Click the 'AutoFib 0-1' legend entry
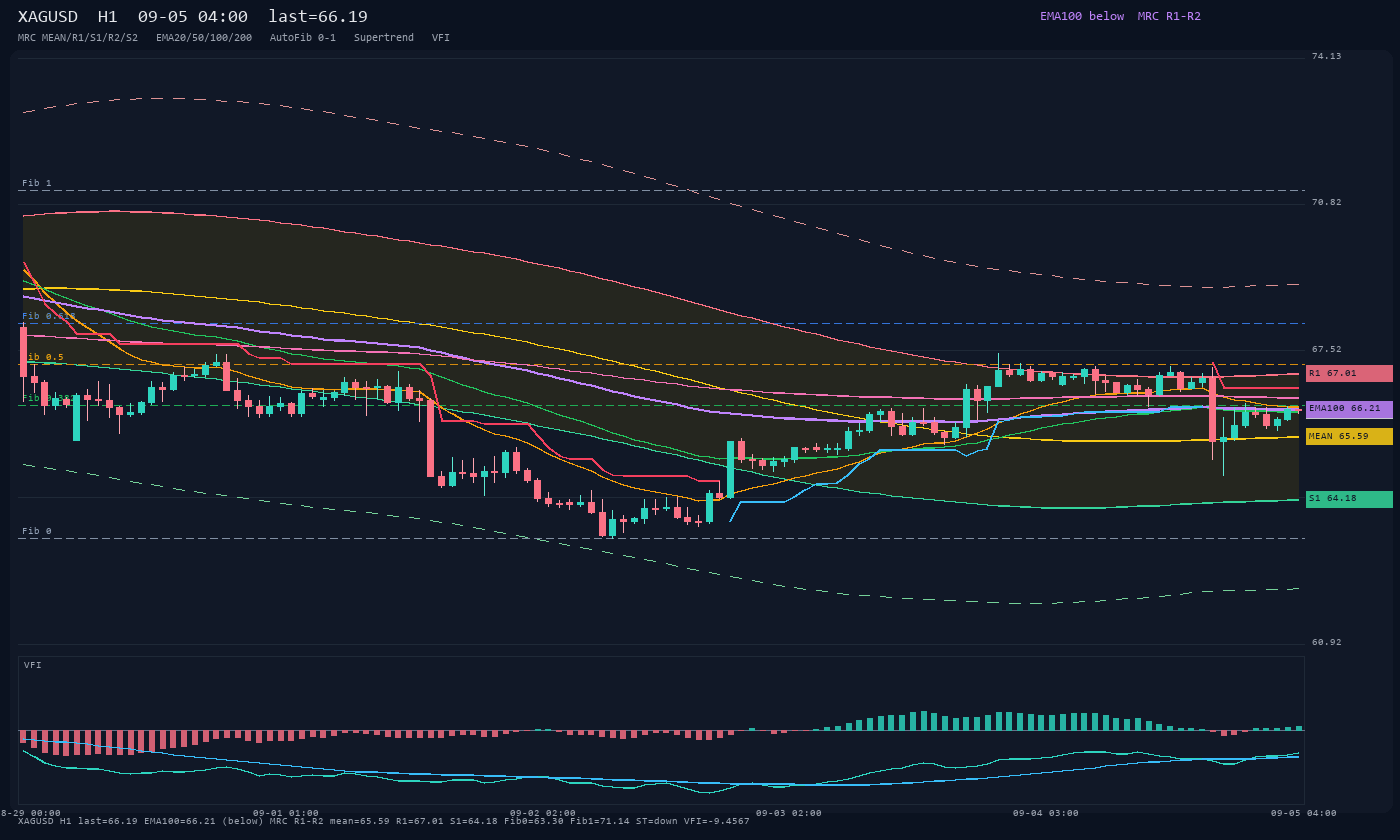The image size is (1400, 840). pyautogui.click(x=303, y=38)
